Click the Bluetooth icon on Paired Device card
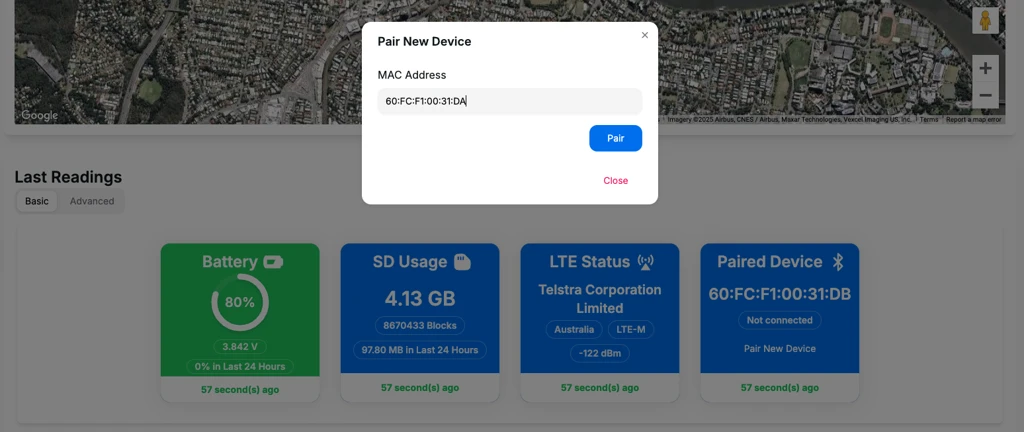1024x432 pixels. 838,262
